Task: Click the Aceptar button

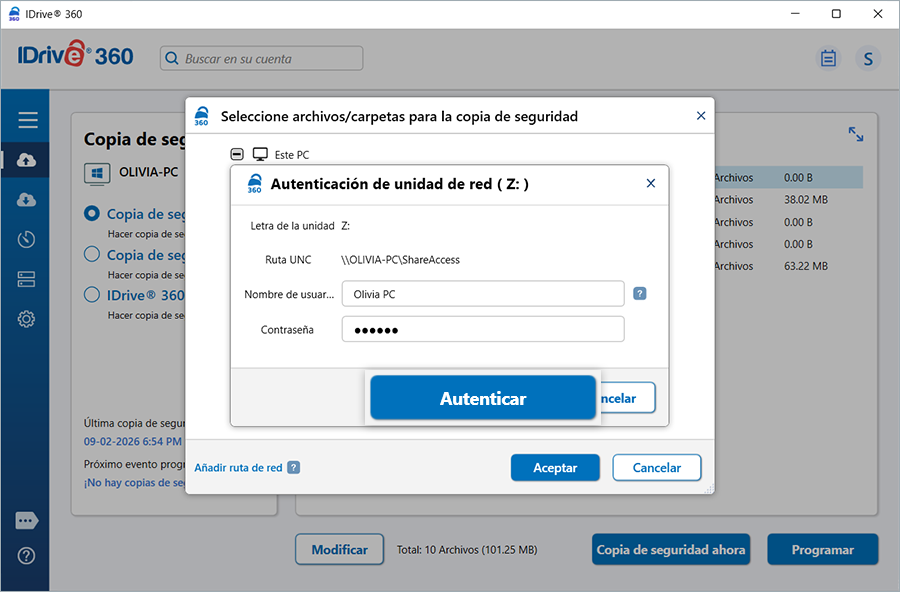Action: click(555, 467)
